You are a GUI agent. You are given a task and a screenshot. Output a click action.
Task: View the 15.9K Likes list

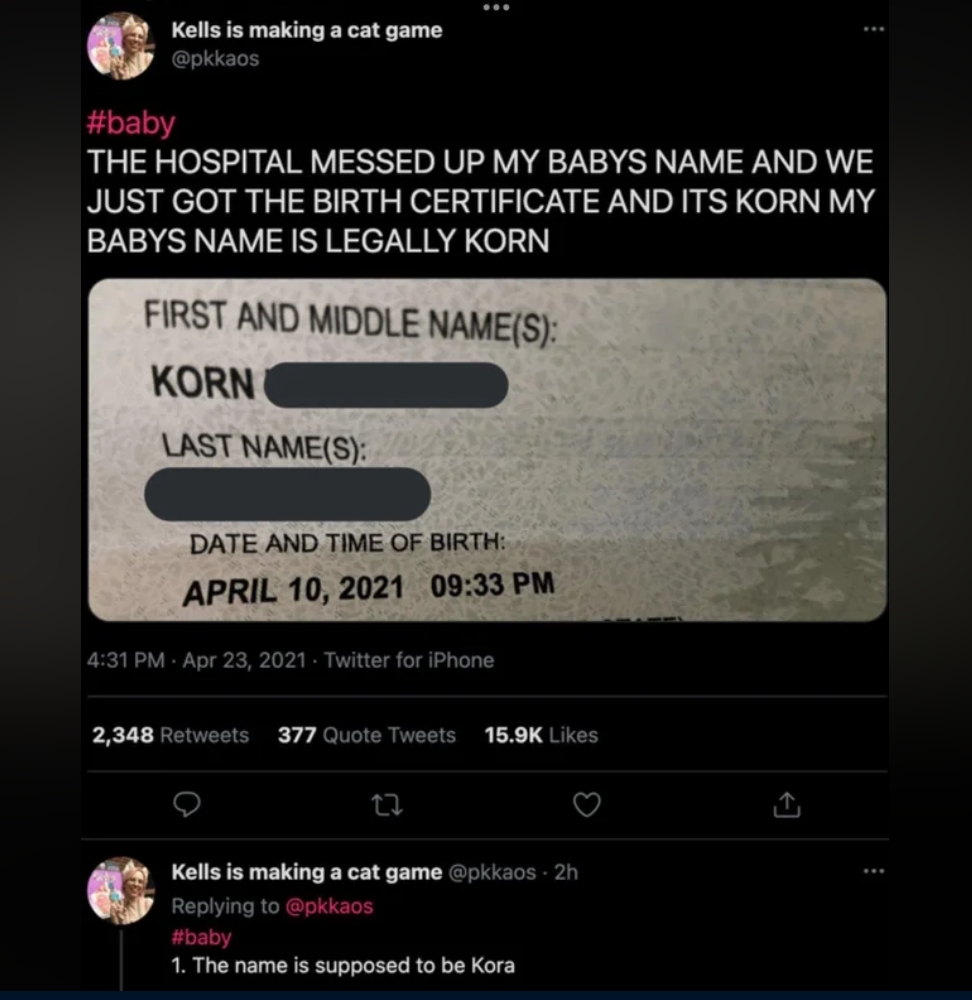[540, 735]
